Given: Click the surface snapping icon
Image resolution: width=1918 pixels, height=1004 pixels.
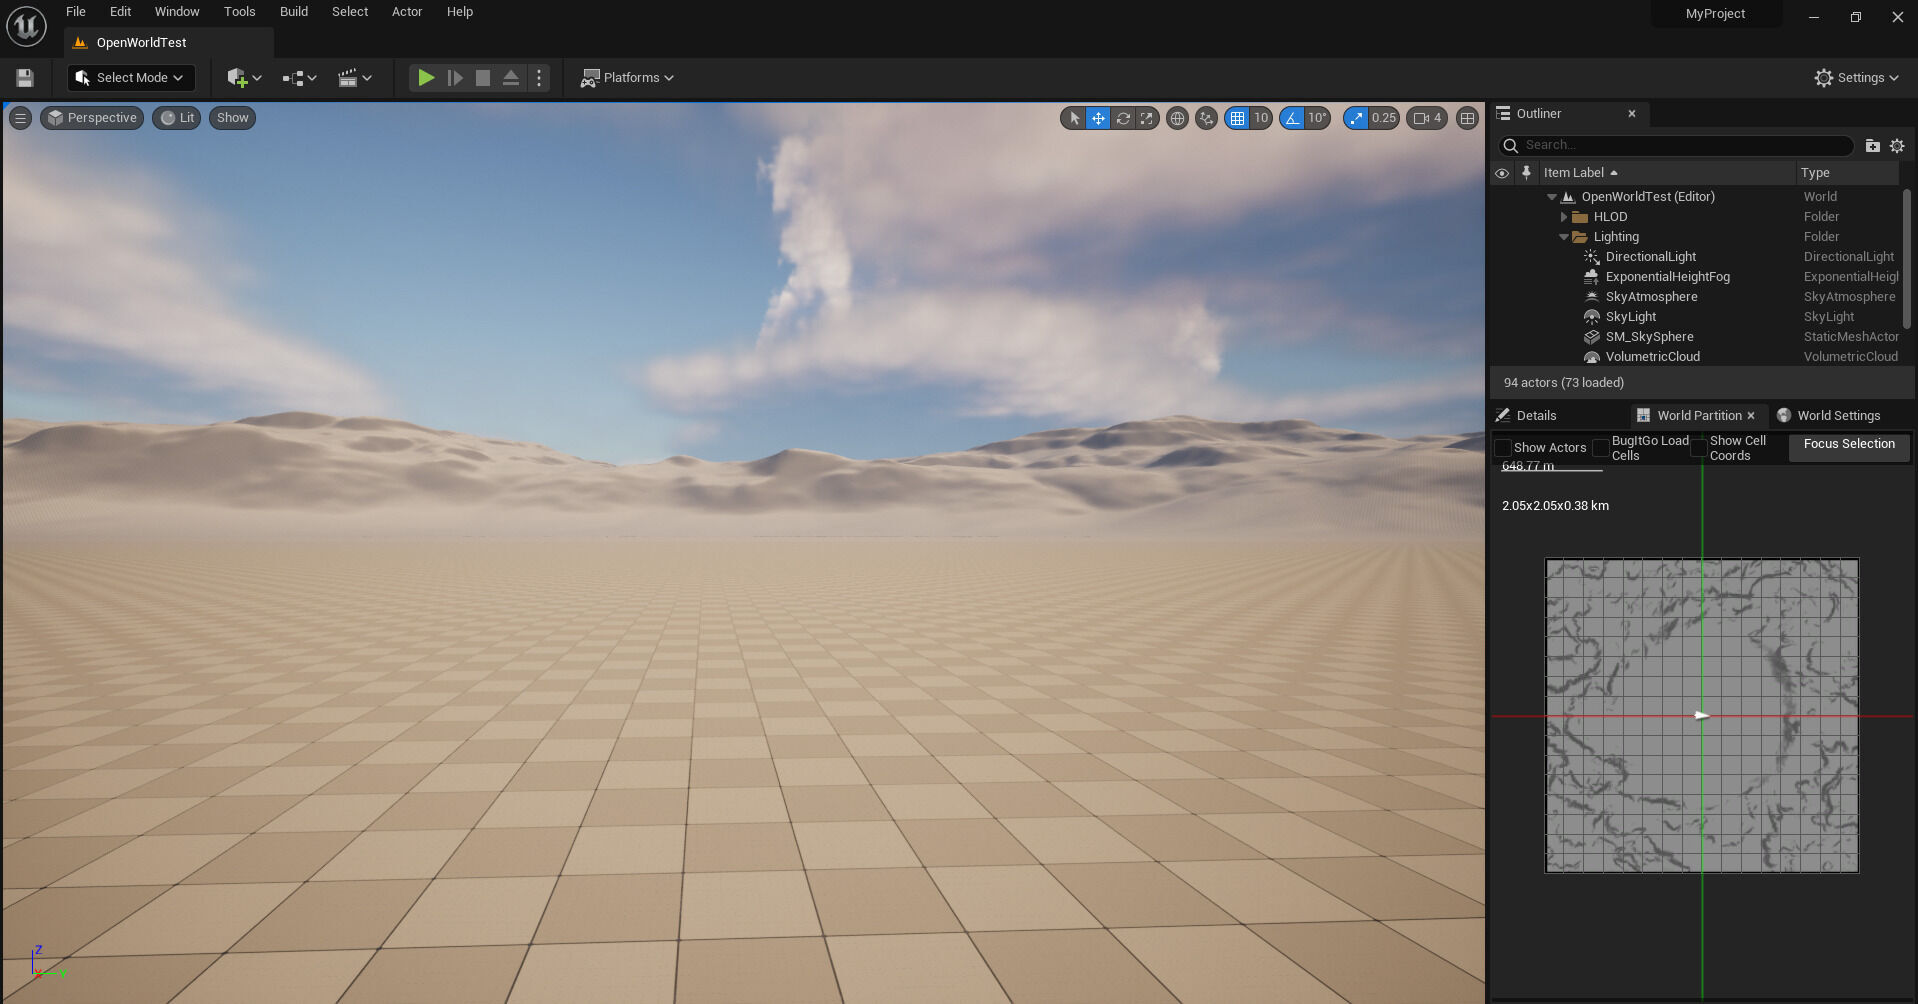Looking at the screenshot, I should 1207,118.
